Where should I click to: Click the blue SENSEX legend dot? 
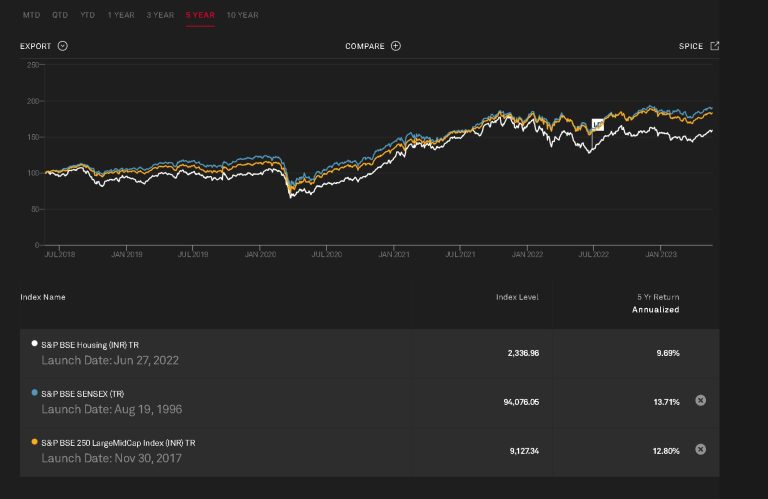click(x=35, y=393)
